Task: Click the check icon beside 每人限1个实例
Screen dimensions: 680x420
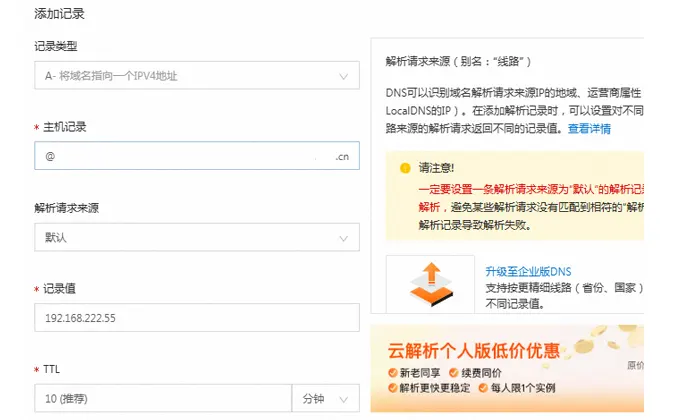Action: point(483,388)
